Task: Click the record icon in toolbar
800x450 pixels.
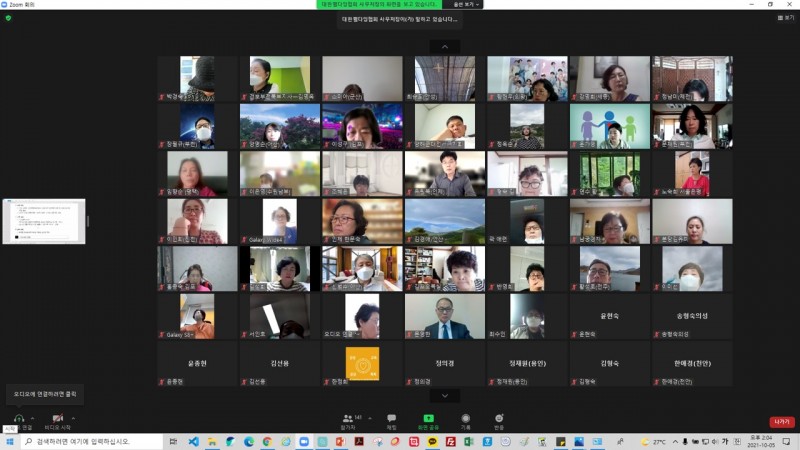Action: 465,418
